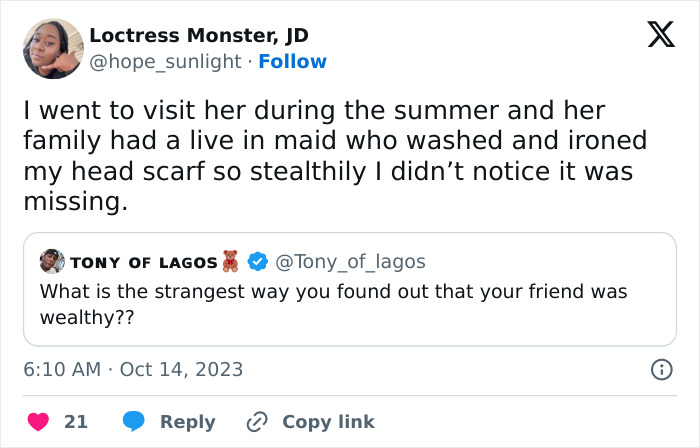Open the @hope_sunlight handle

165,62
